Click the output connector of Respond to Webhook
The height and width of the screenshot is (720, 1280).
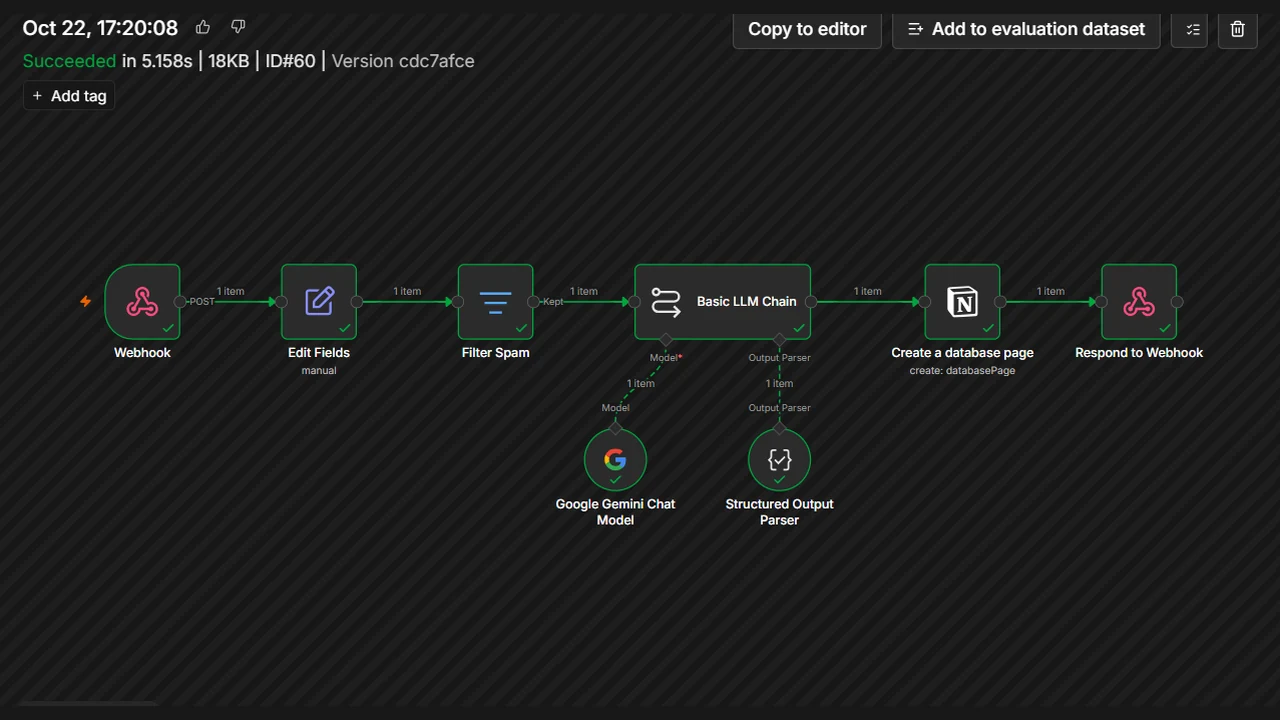pyautogui.click(x=1177, y=301)
